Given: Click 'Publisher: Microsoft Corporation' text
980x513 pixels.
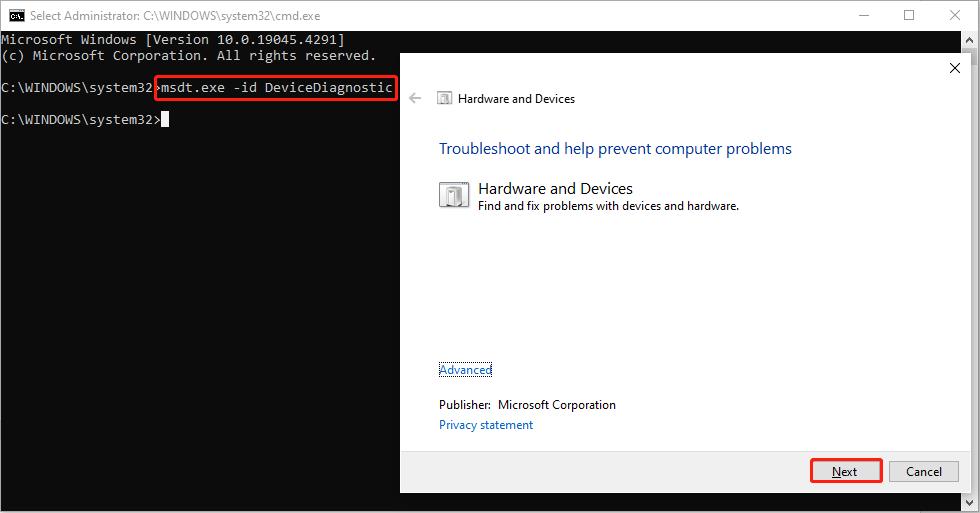Looking at the screenshot, I should (x=527, y=405).
